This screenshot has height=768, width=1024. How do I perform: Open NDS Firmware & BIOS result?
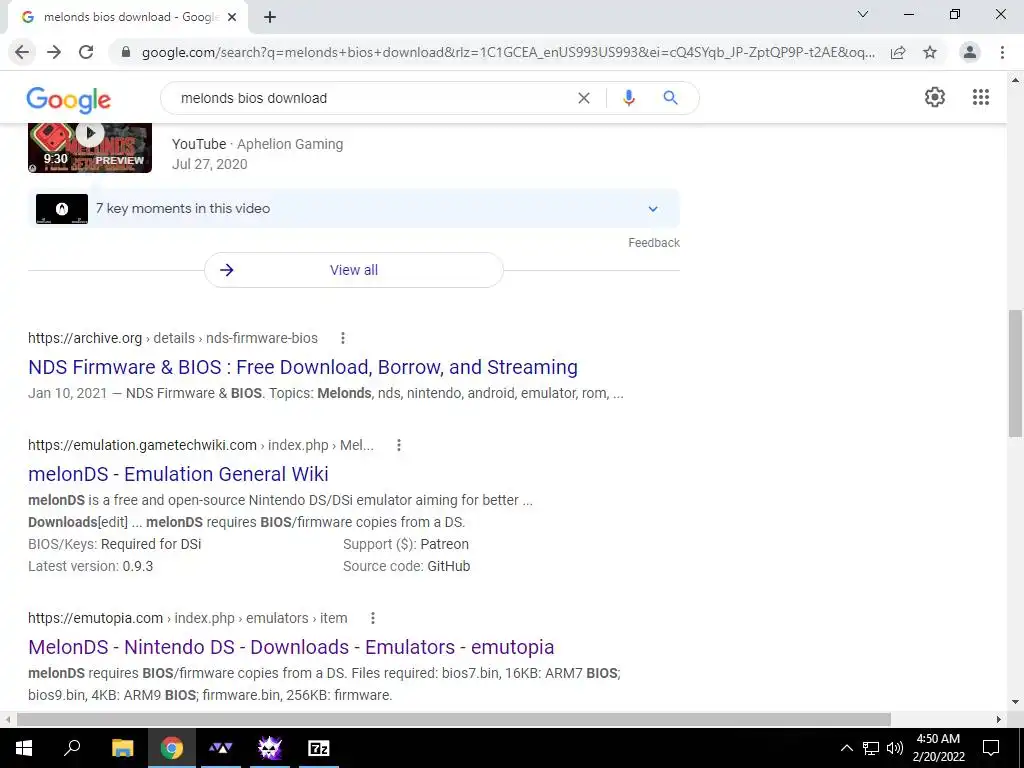click(303, 367)
